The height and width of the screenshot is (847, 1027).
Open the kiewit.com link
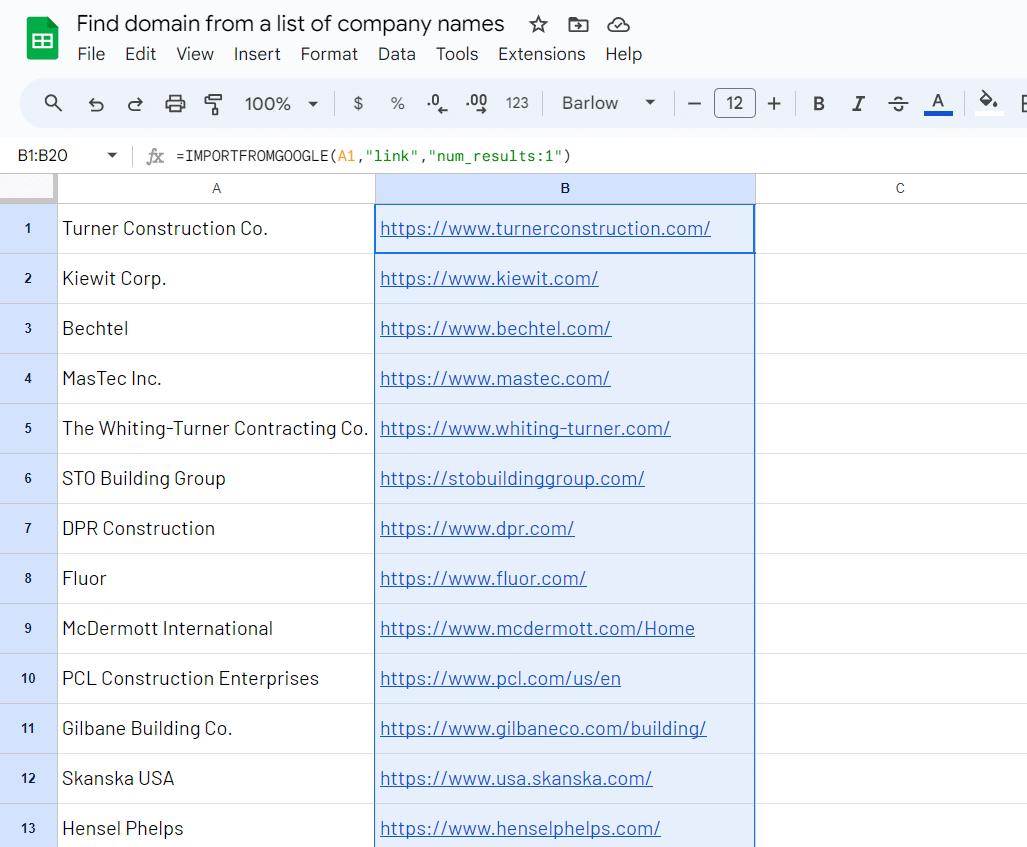click(489, 279)
